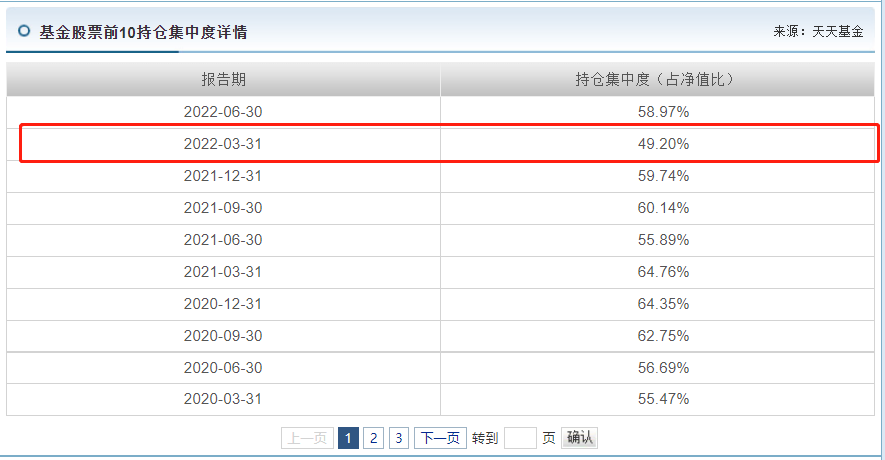Viewport: 885px width, 460px height.
Task: Click the 49.20% concentration value
Action: (x=663, y=144)
